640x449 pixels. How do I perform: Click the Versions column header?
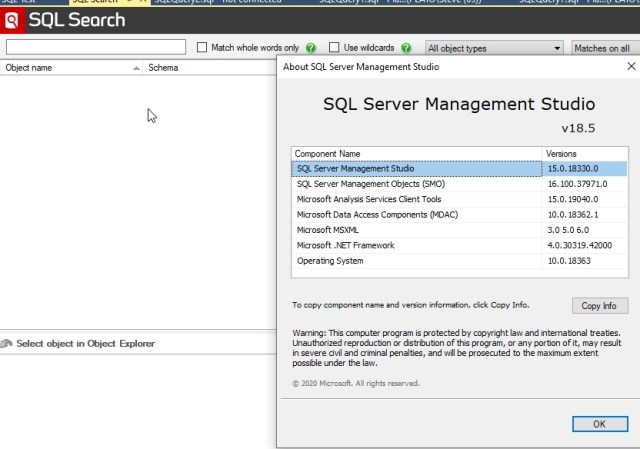(x=584, y=153)
